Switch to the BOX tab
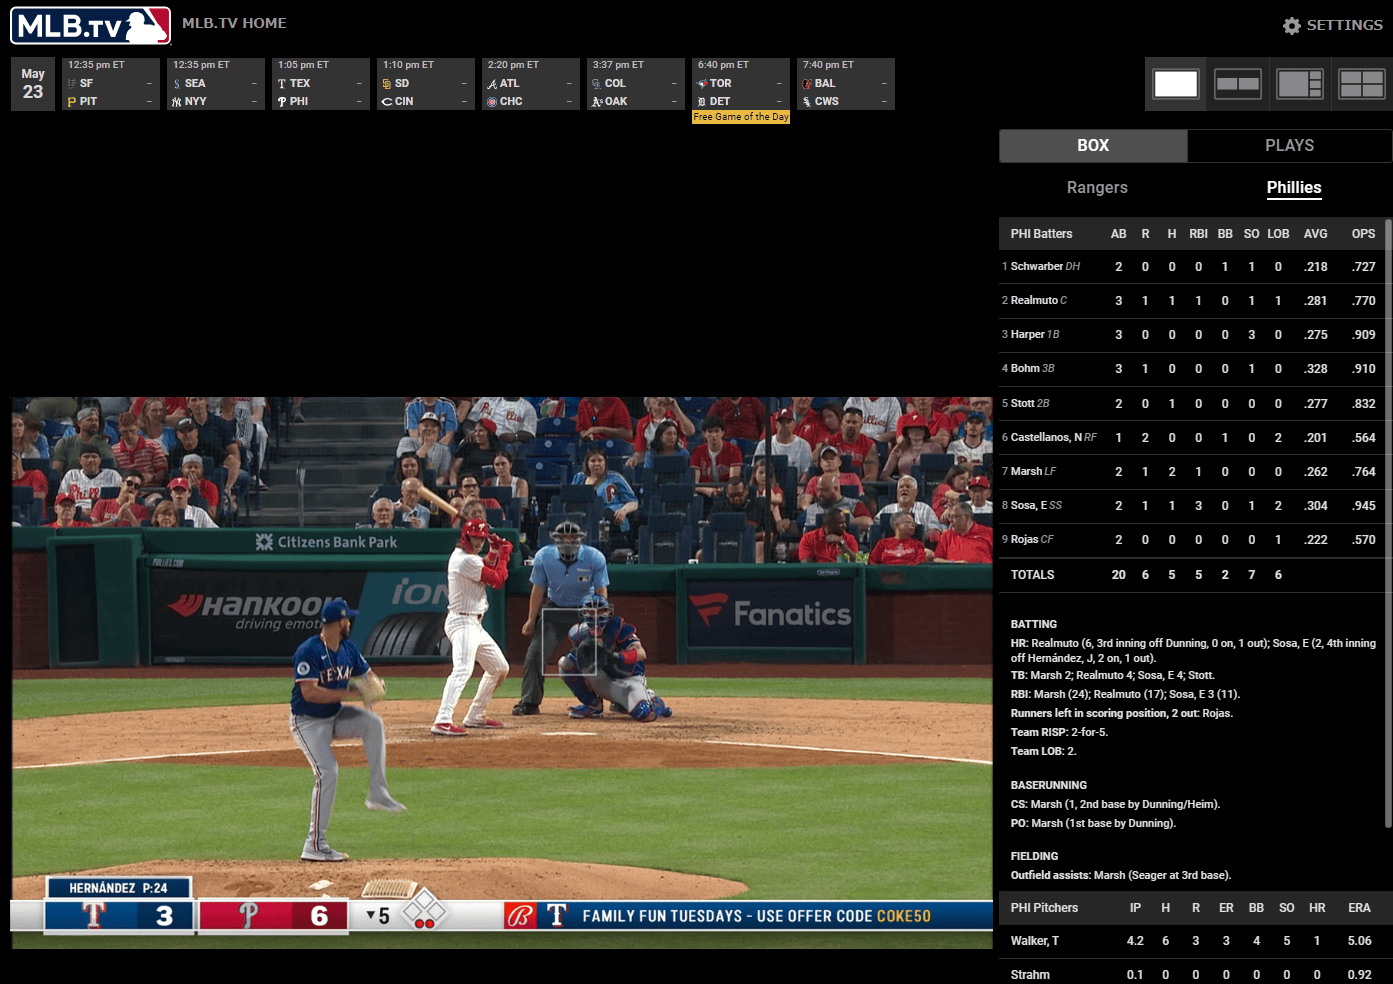The image size is (1393, 984). point(1093,146)
